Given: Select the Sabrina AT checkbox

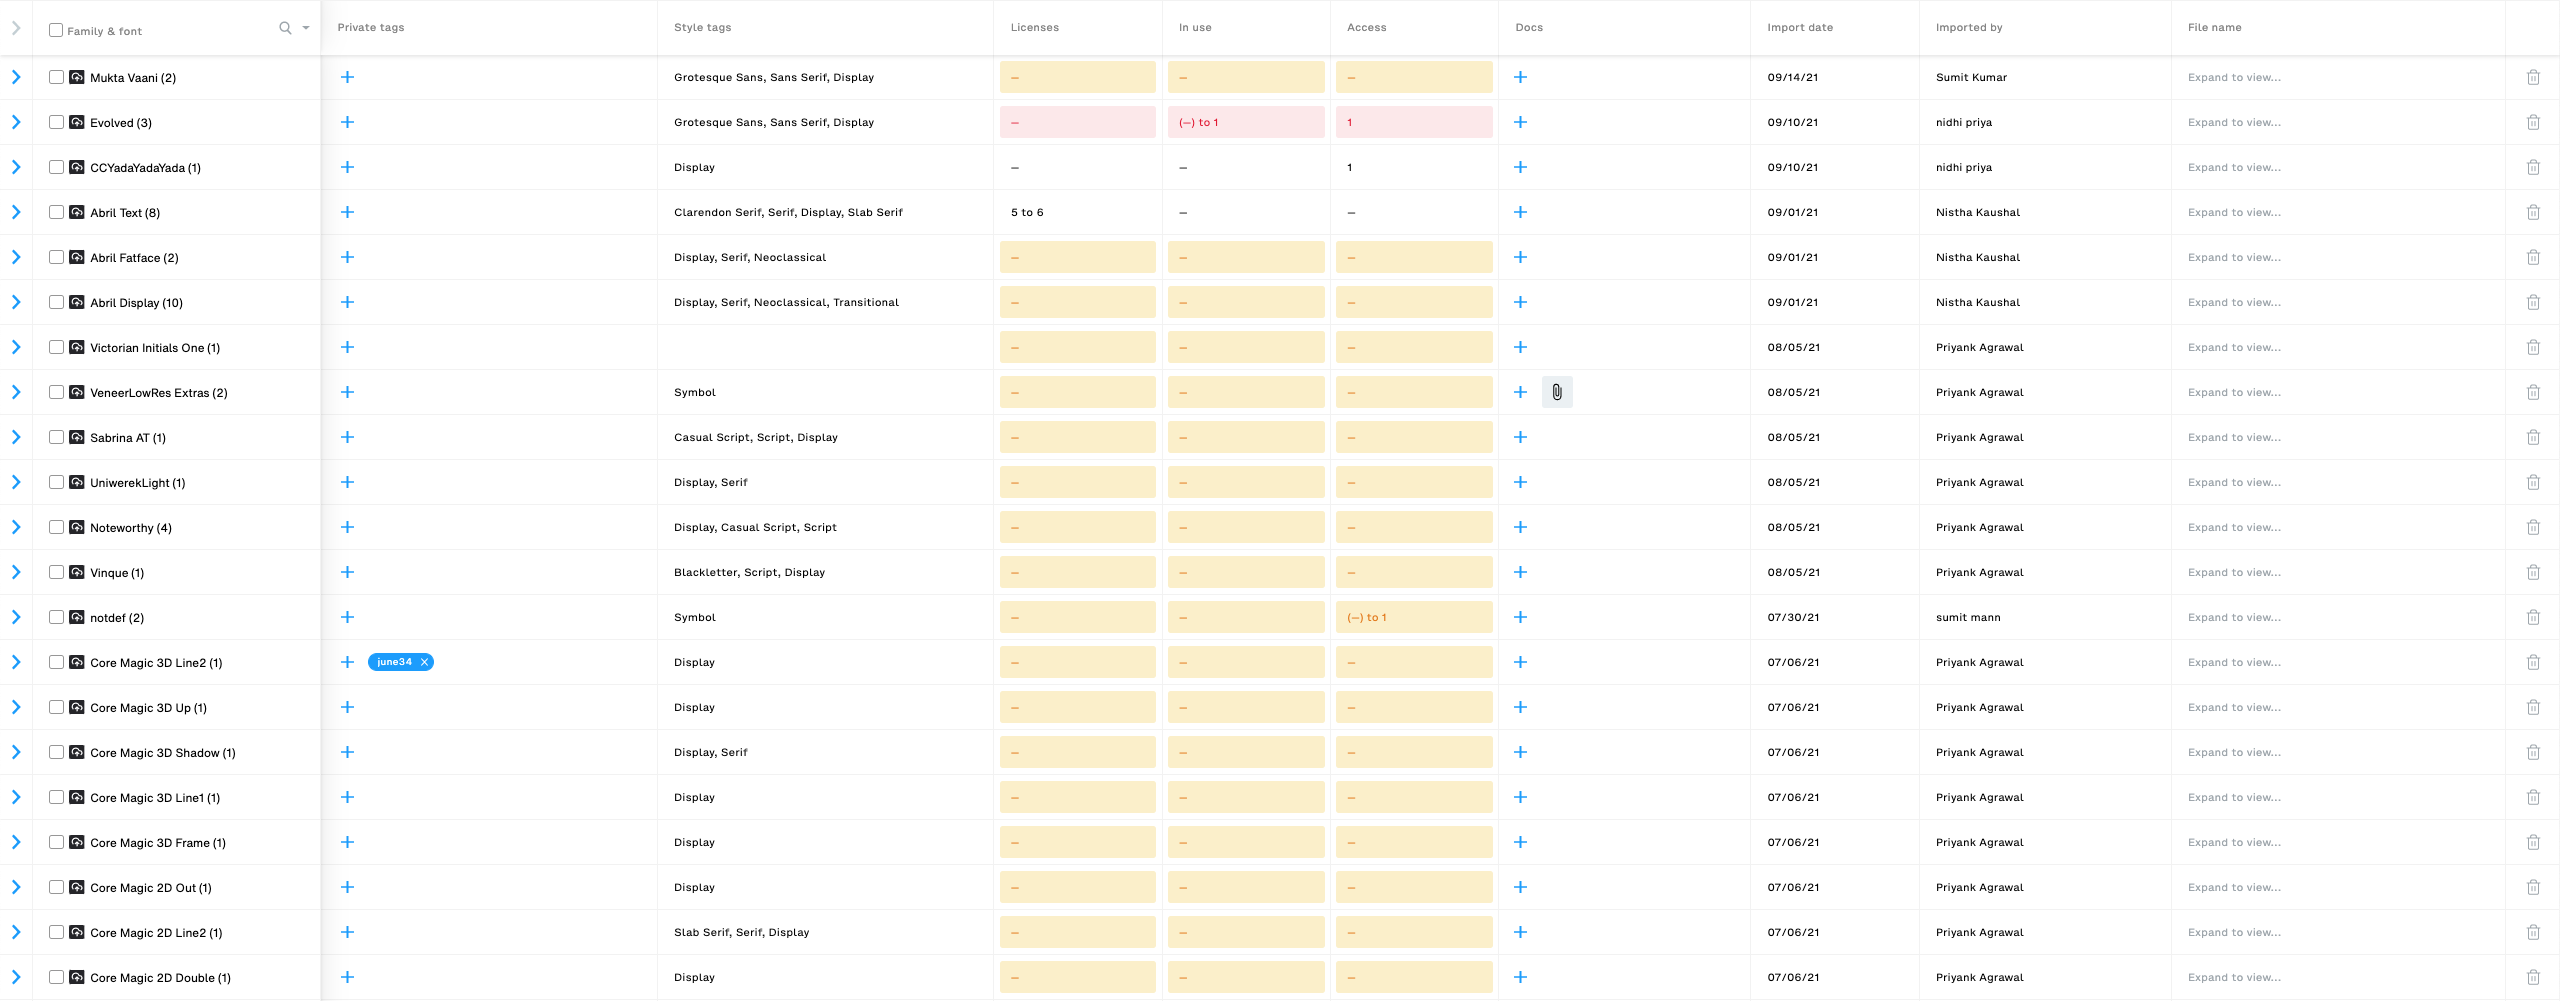Looking at the screenshot, I should [x=56, y=437].
